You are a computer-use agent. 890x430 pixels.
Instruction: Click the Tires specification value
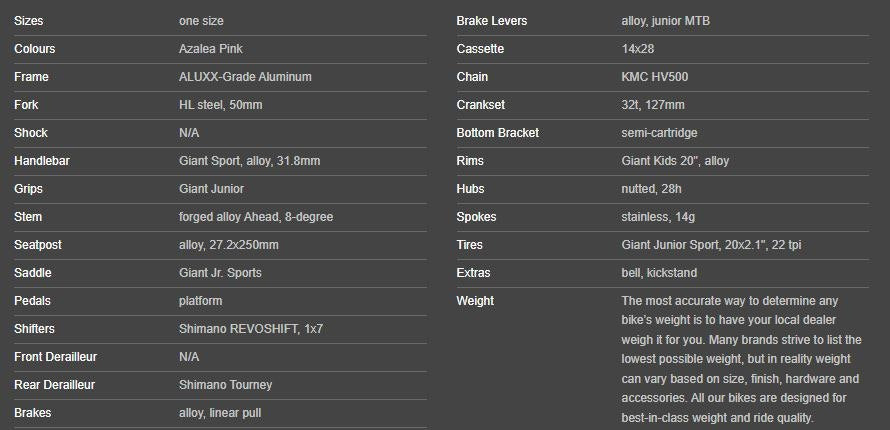tap(711, 245)
